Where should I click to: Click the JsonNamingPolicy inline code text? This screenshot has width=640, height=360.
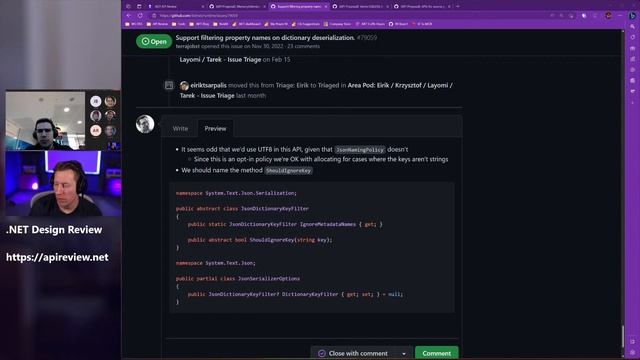(360, 150)
